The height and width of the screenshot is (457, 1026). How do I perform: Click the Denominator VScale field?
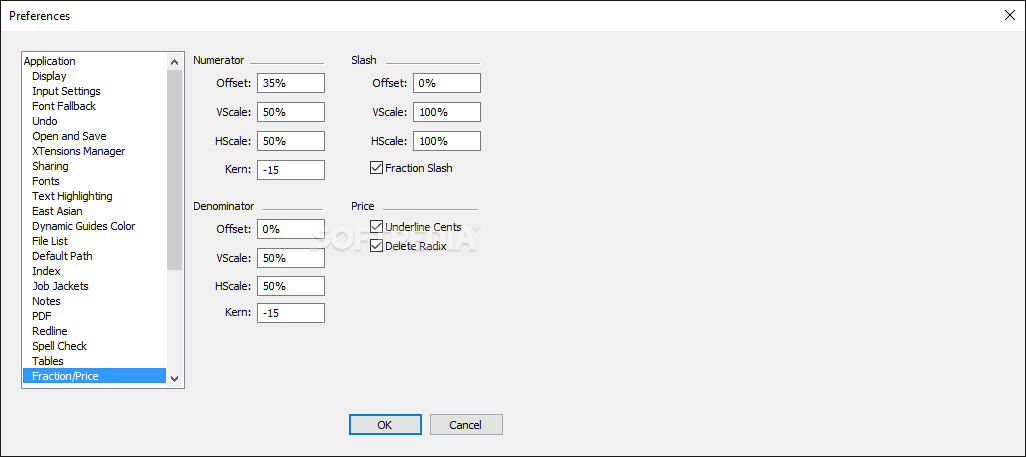tap(291, 258)
